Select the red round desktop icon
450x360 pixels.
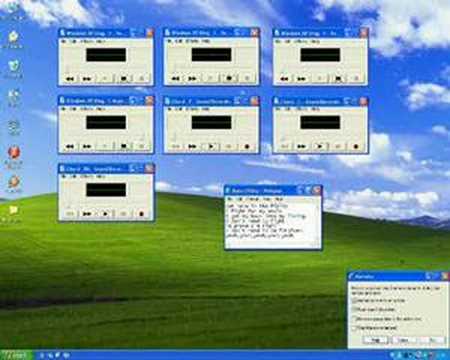[14, 153]
